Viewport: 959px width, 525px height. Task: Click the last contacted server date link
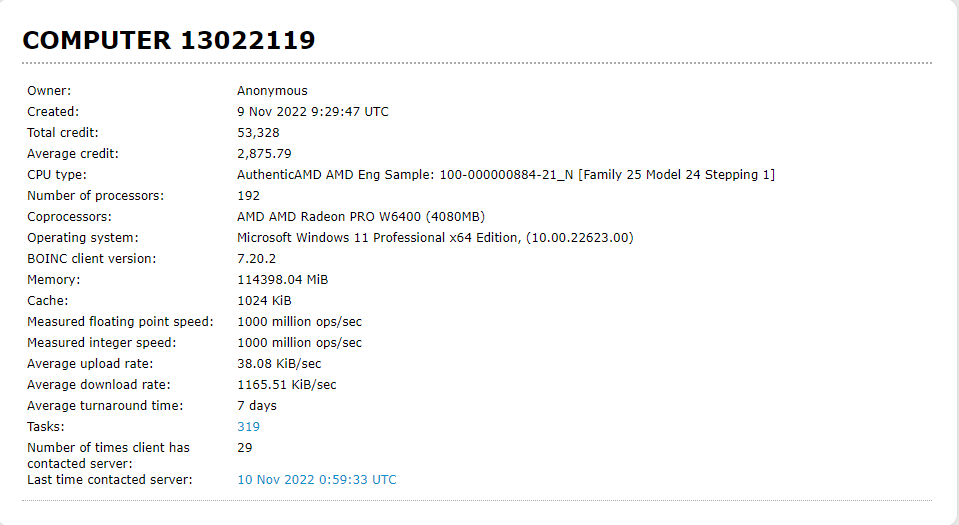(x=316, y=480)
